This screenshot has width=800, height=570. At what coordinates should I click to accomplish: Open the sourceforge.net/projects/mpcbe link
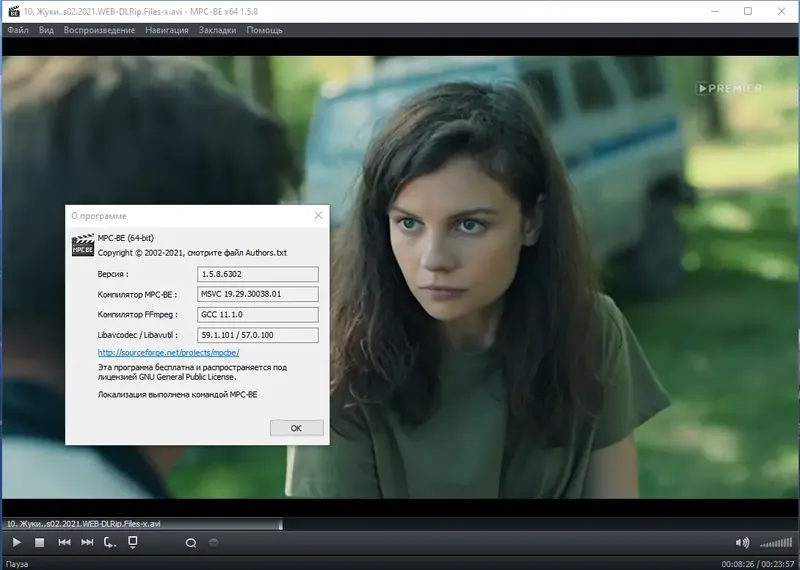point(168,353)
